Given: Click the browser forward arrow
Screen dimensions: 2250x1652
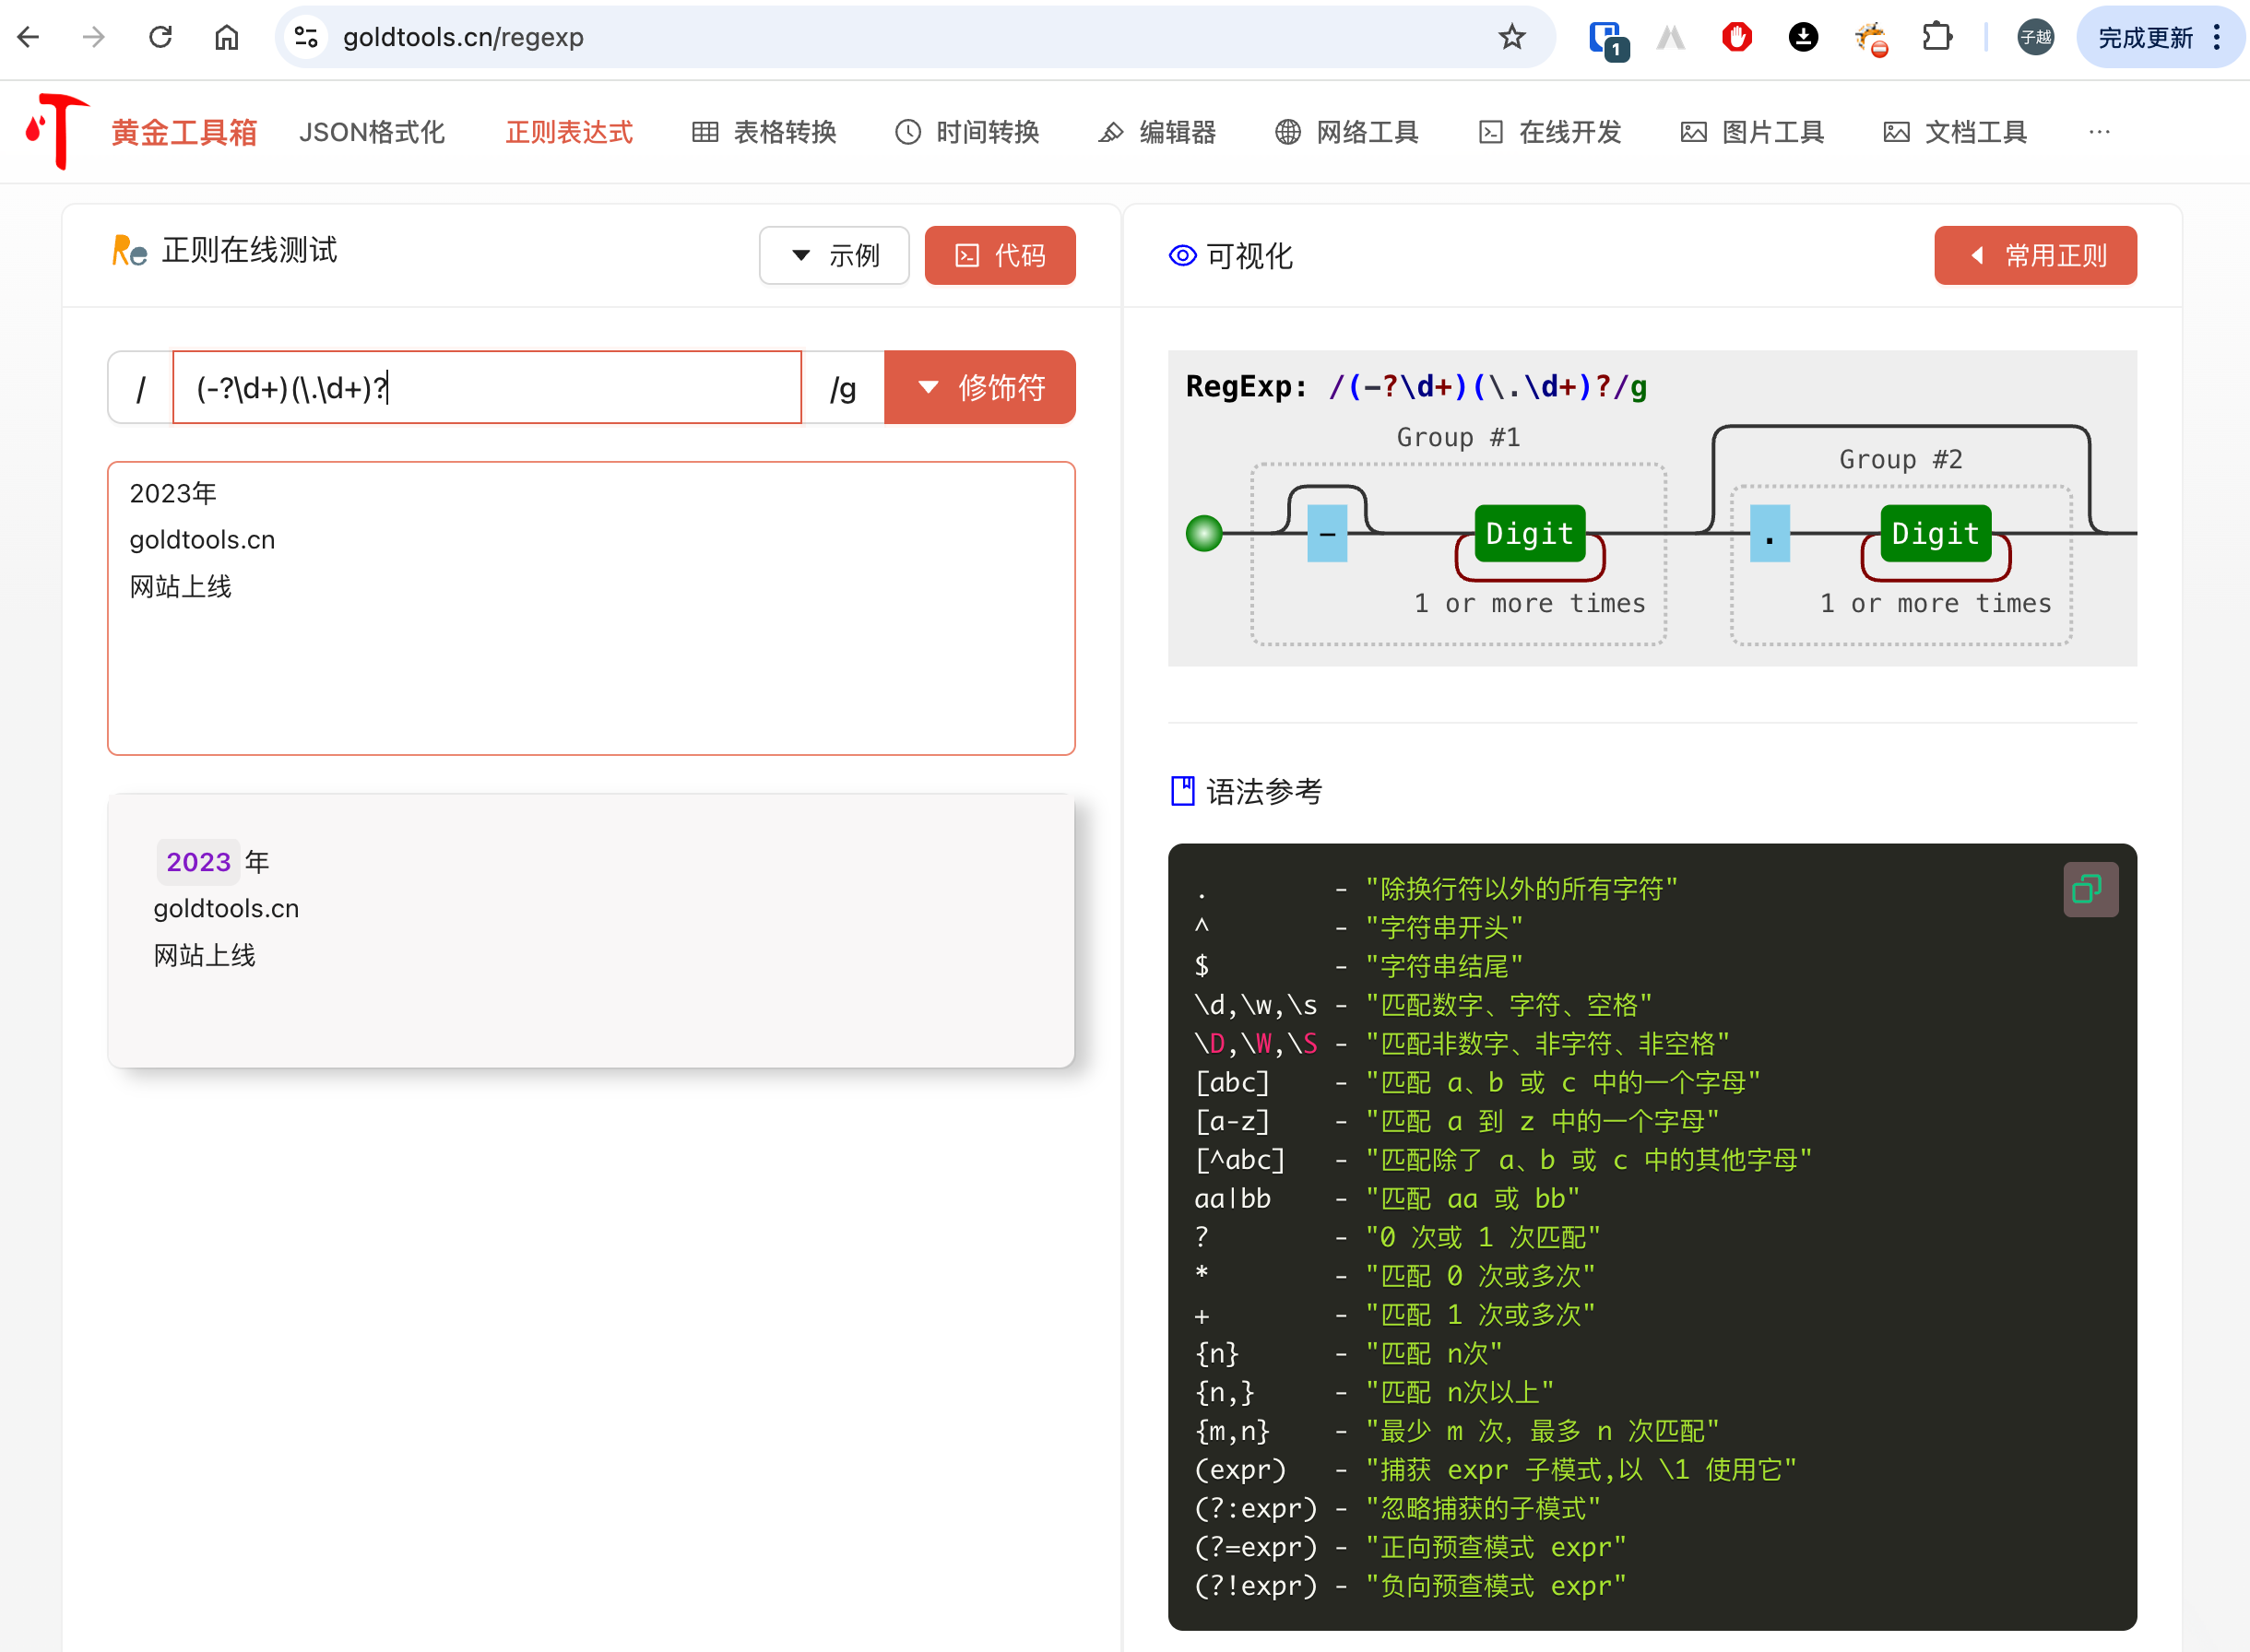Looking at the screenshot, I should pos(94,37).
